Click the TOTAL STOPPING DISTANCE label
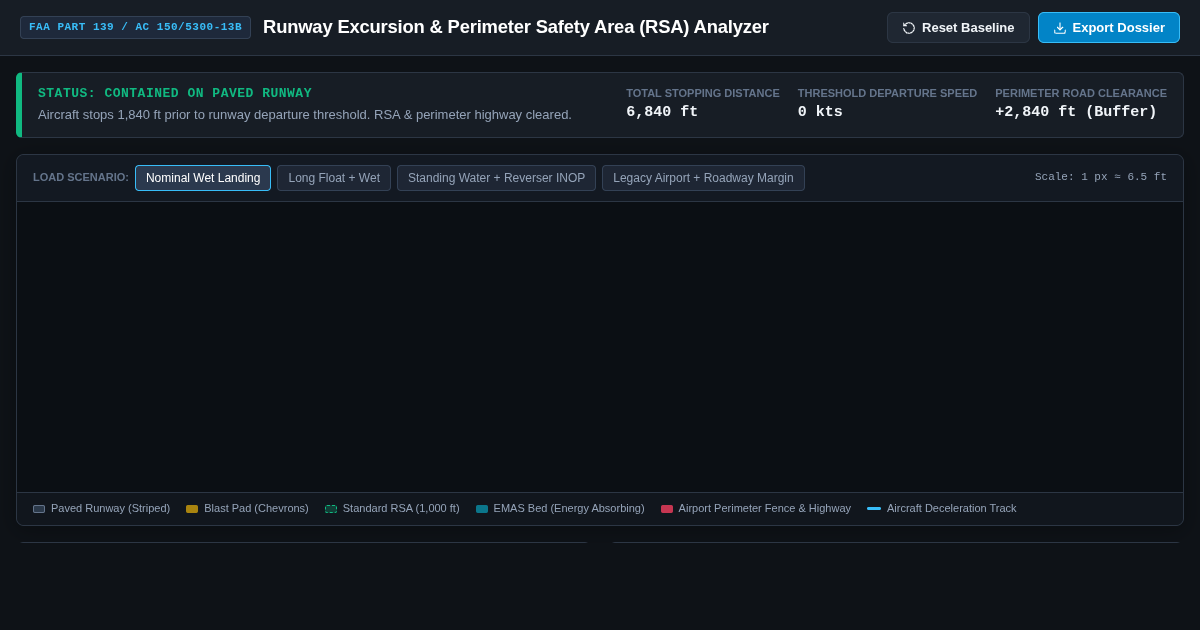 703,93
